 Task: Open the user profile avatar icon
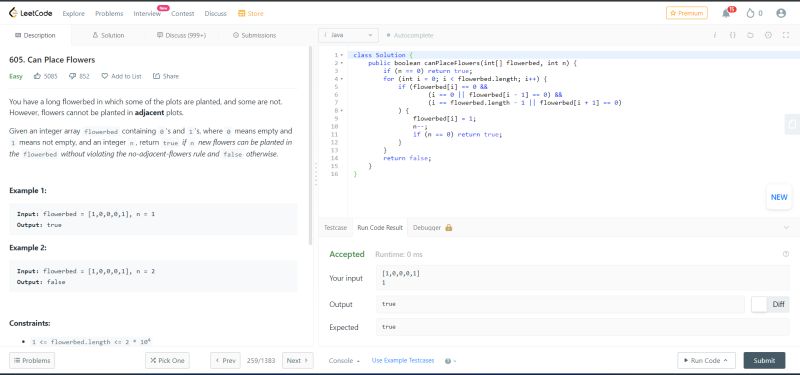coord(781,13)
